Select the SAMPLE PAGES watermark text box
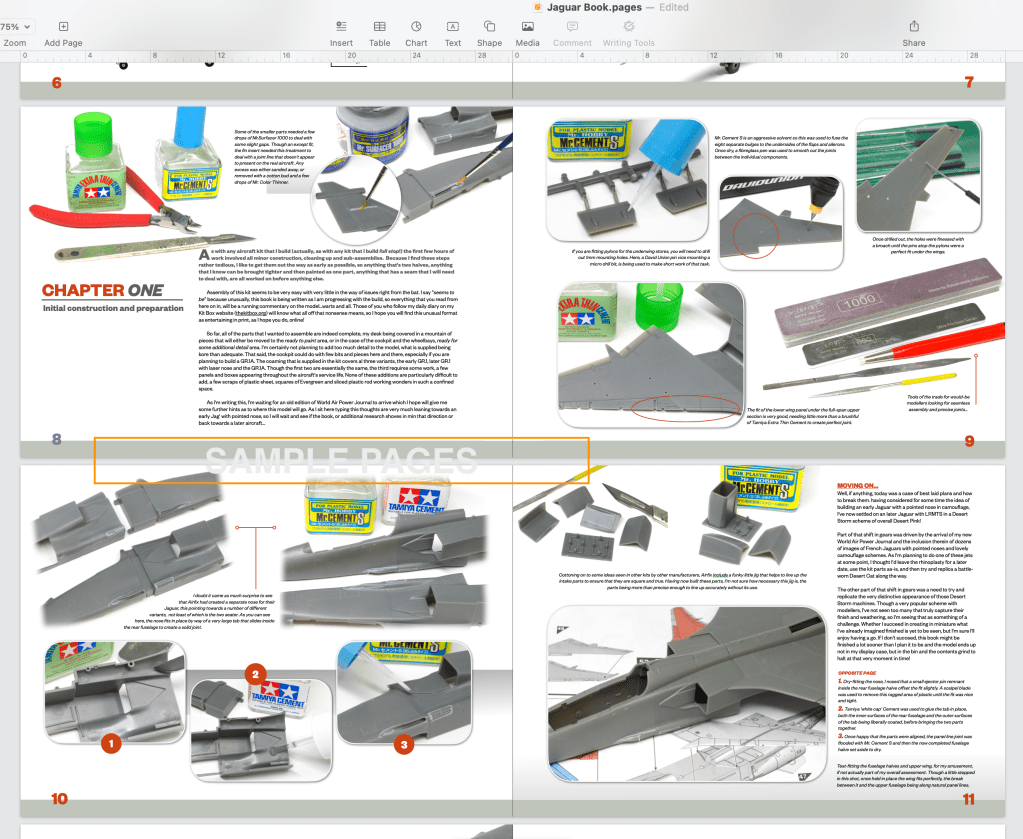This screenshot has height=839, width=1023. click(x=341, y=460)
